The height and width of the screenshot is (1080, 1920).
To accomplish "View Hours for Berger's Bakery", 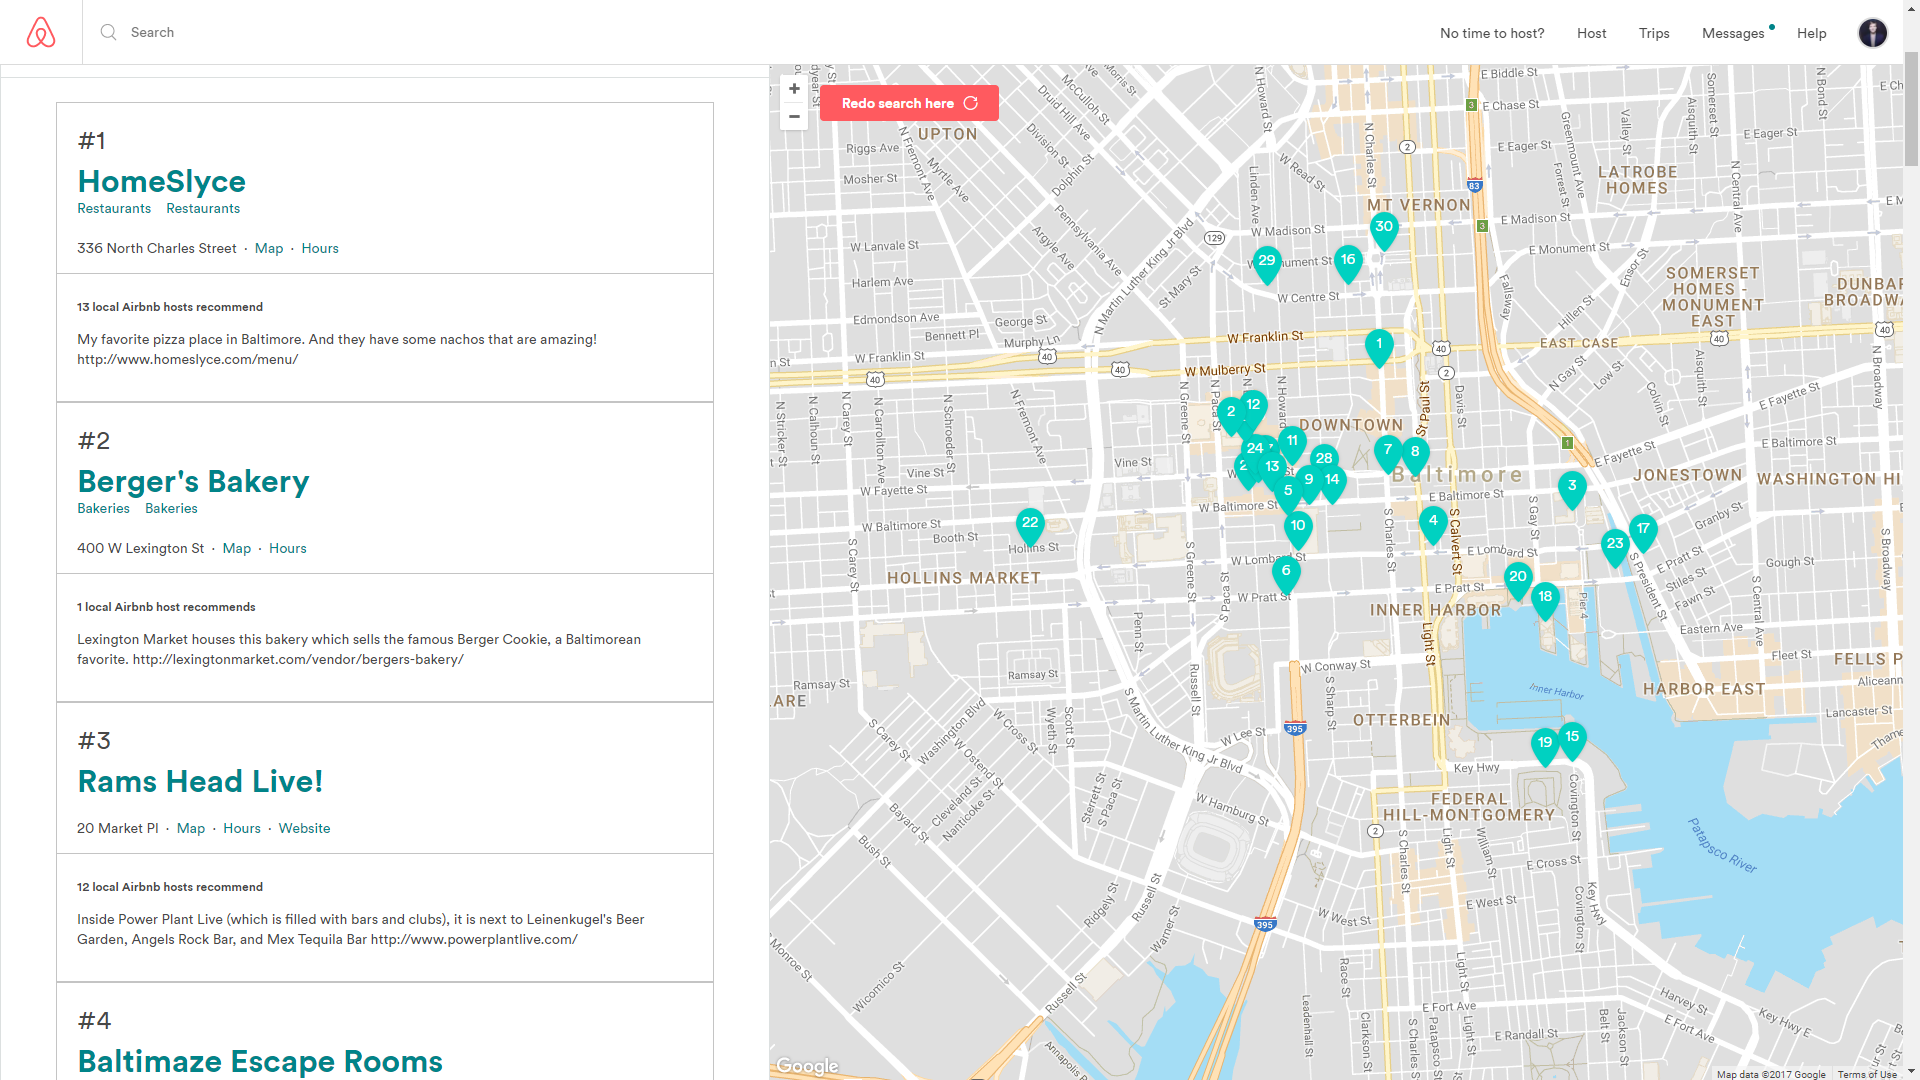I will pos(287,548).
